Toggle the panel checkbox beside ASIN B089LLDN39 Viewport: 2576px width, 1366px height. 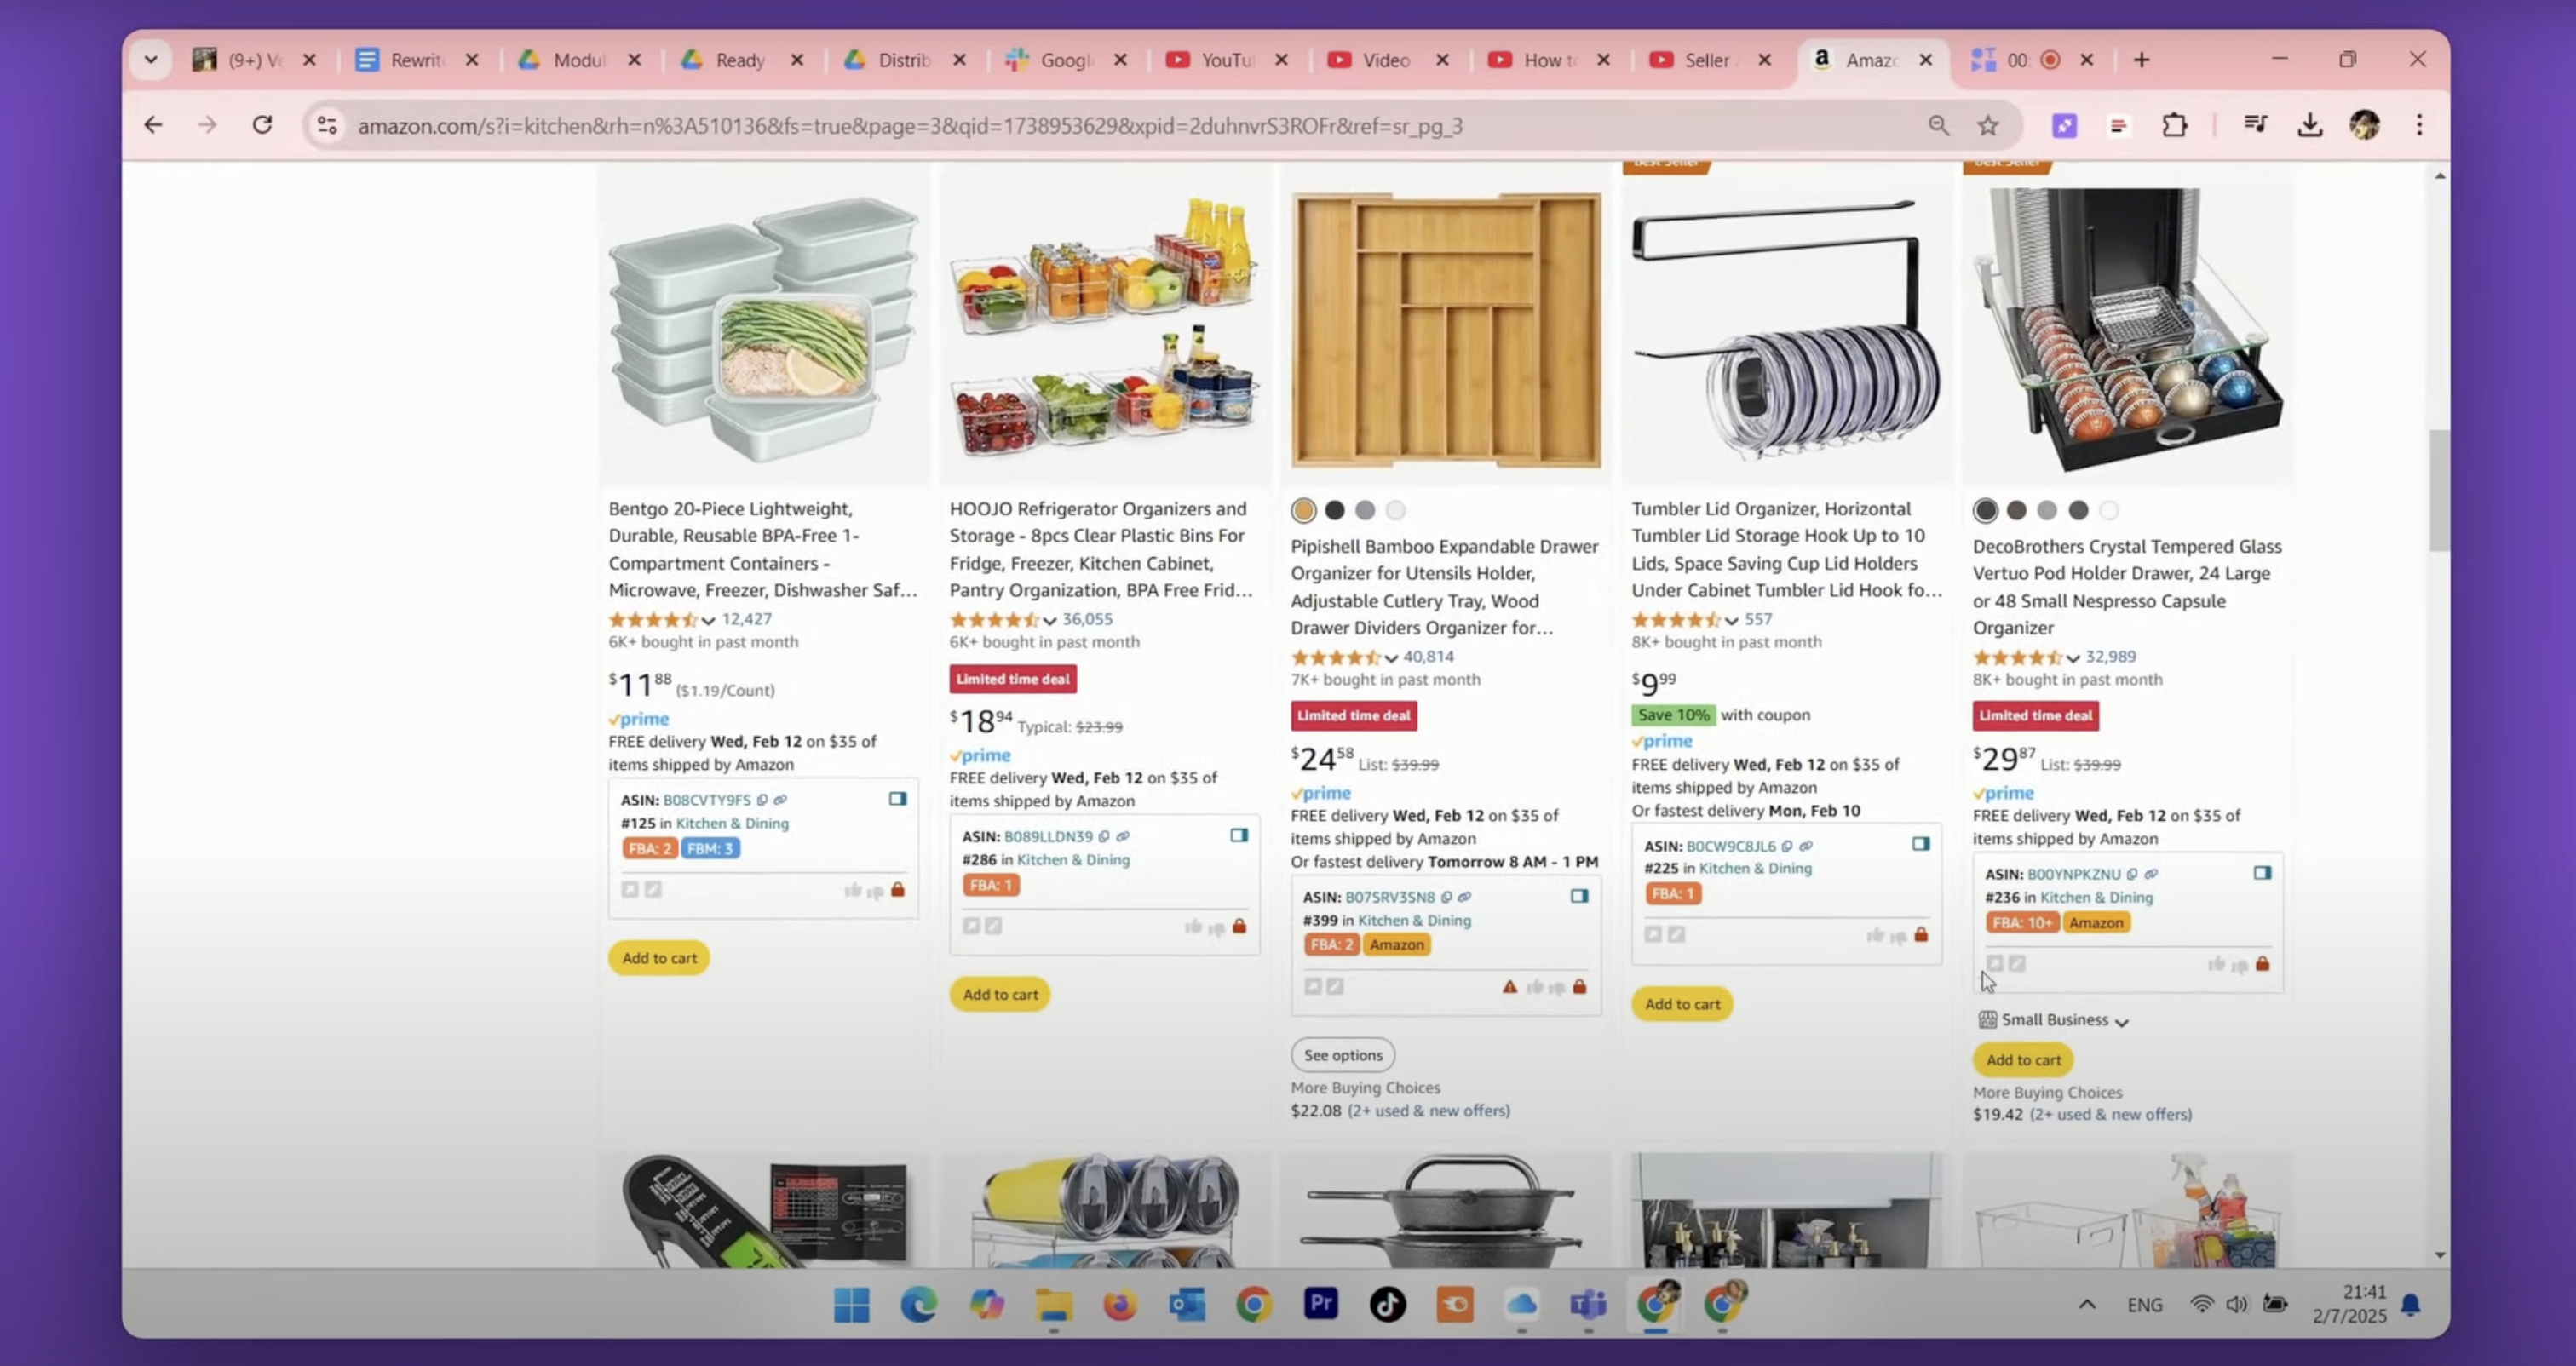pos(1239,835)
